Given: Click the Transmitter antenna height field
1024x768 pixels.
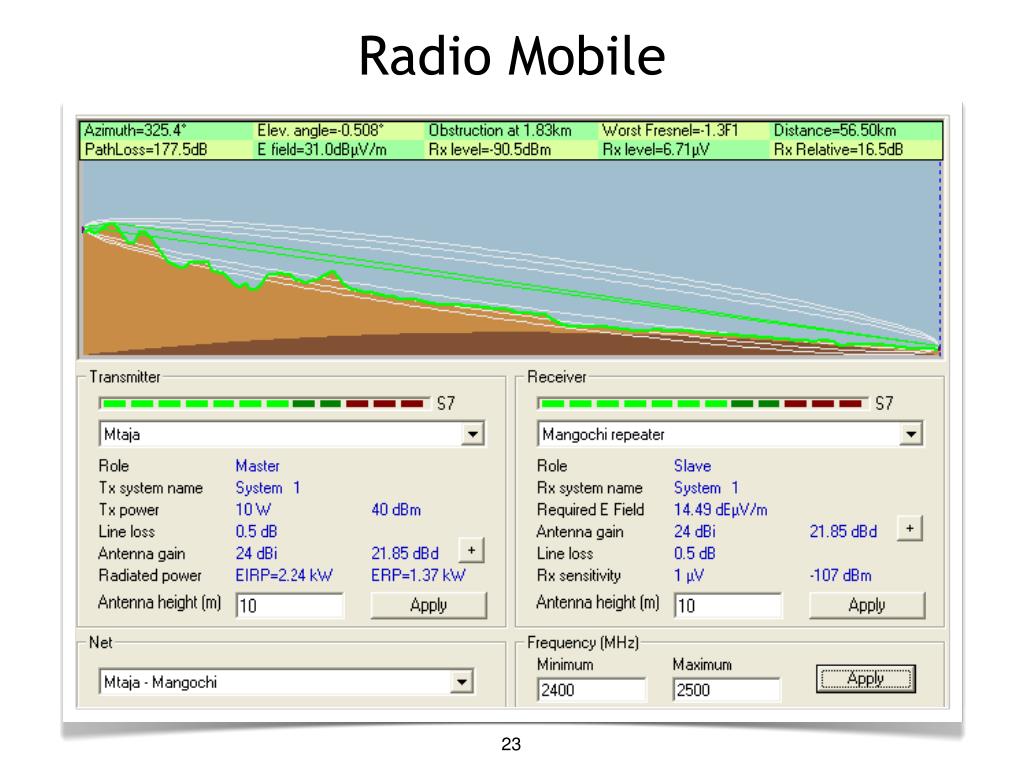Looking at the screenshot, I should click(289, 605).
